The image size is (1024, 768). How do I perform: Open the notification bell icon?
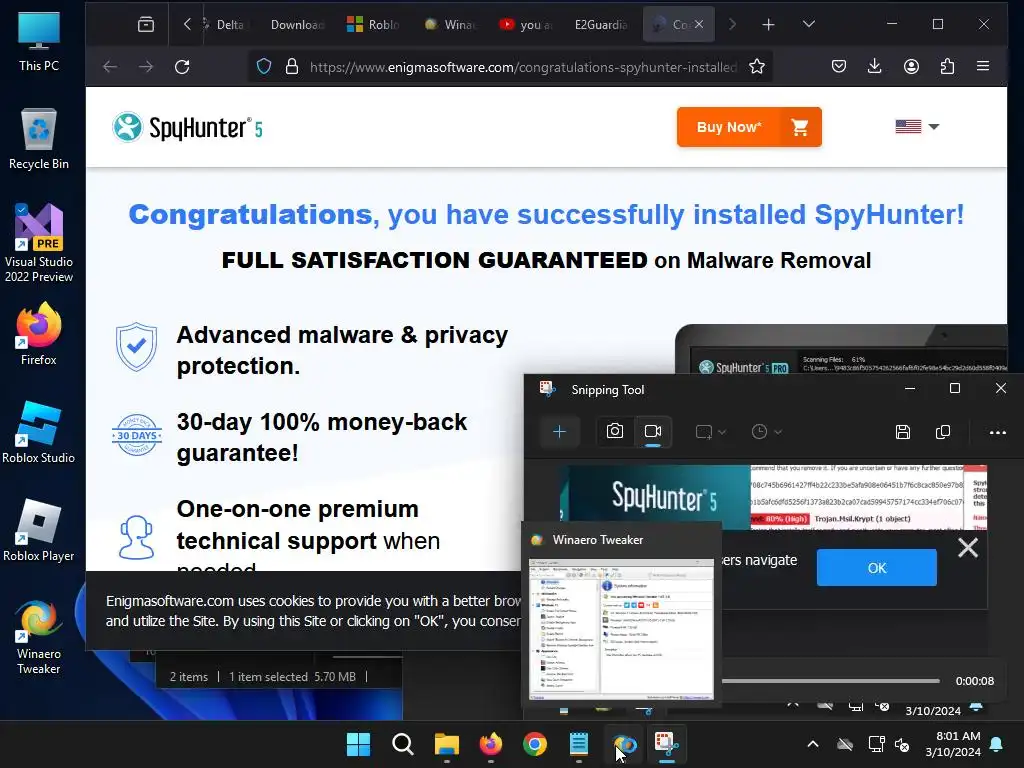point(997,744)
